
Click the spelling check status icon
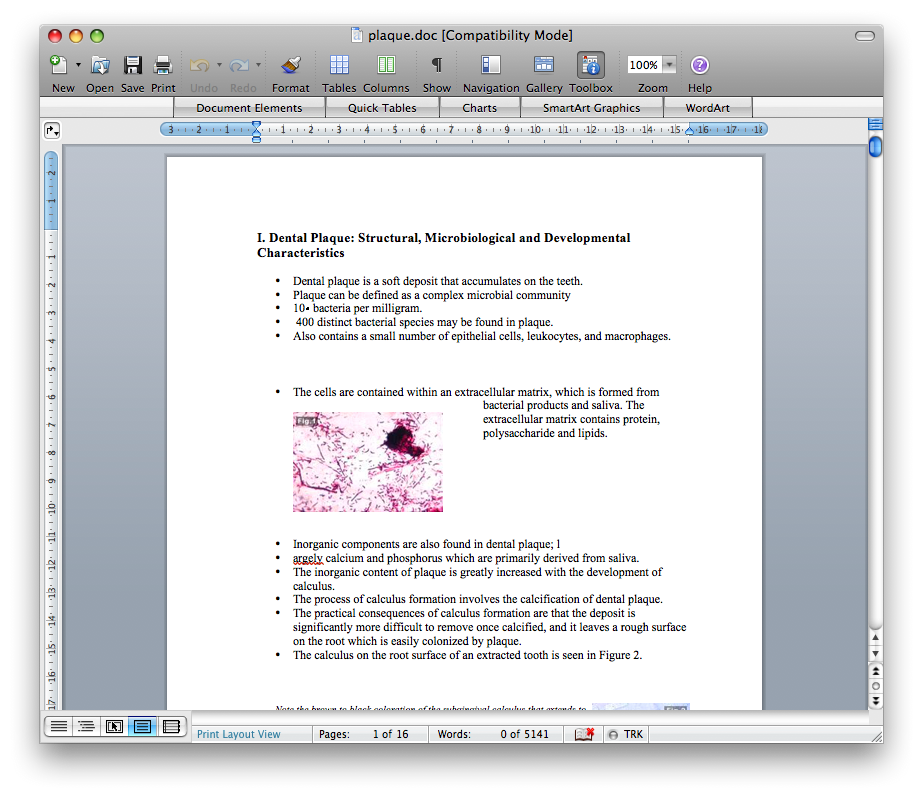point(585,734)
